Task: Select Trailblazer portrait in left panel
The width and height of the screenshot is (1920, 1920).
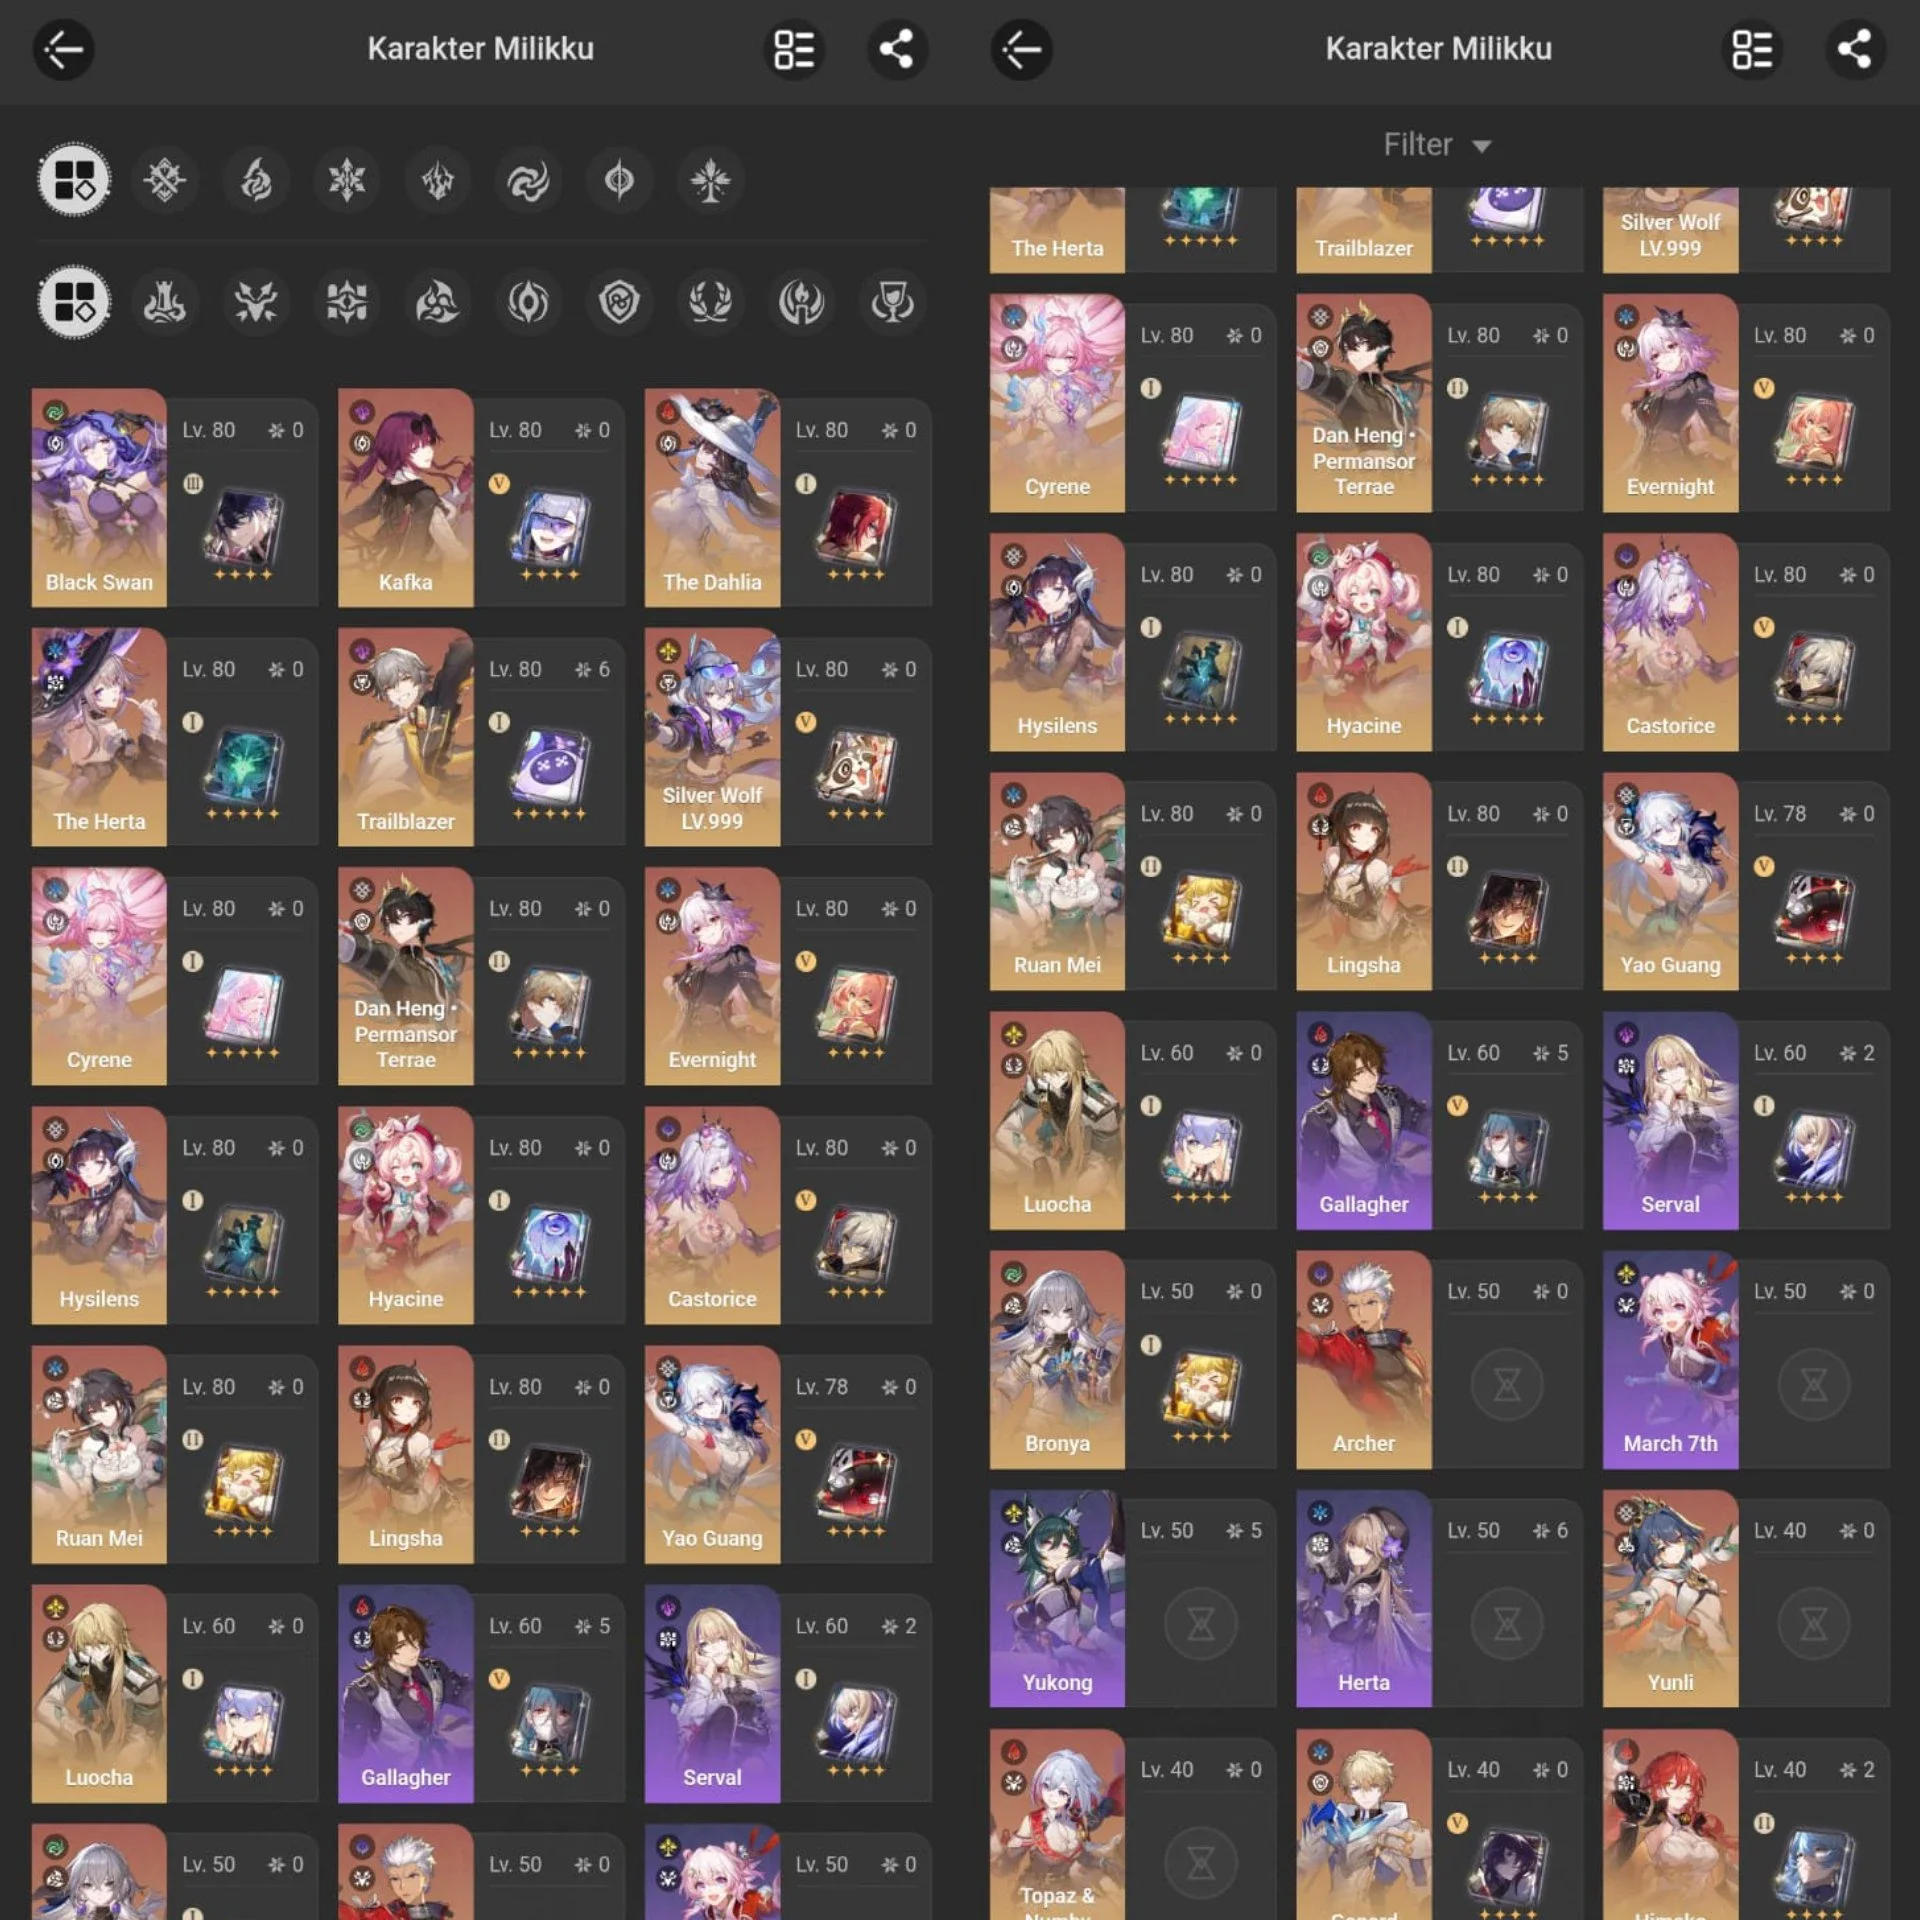Action: pyautogui.click(x=405, y=737)
